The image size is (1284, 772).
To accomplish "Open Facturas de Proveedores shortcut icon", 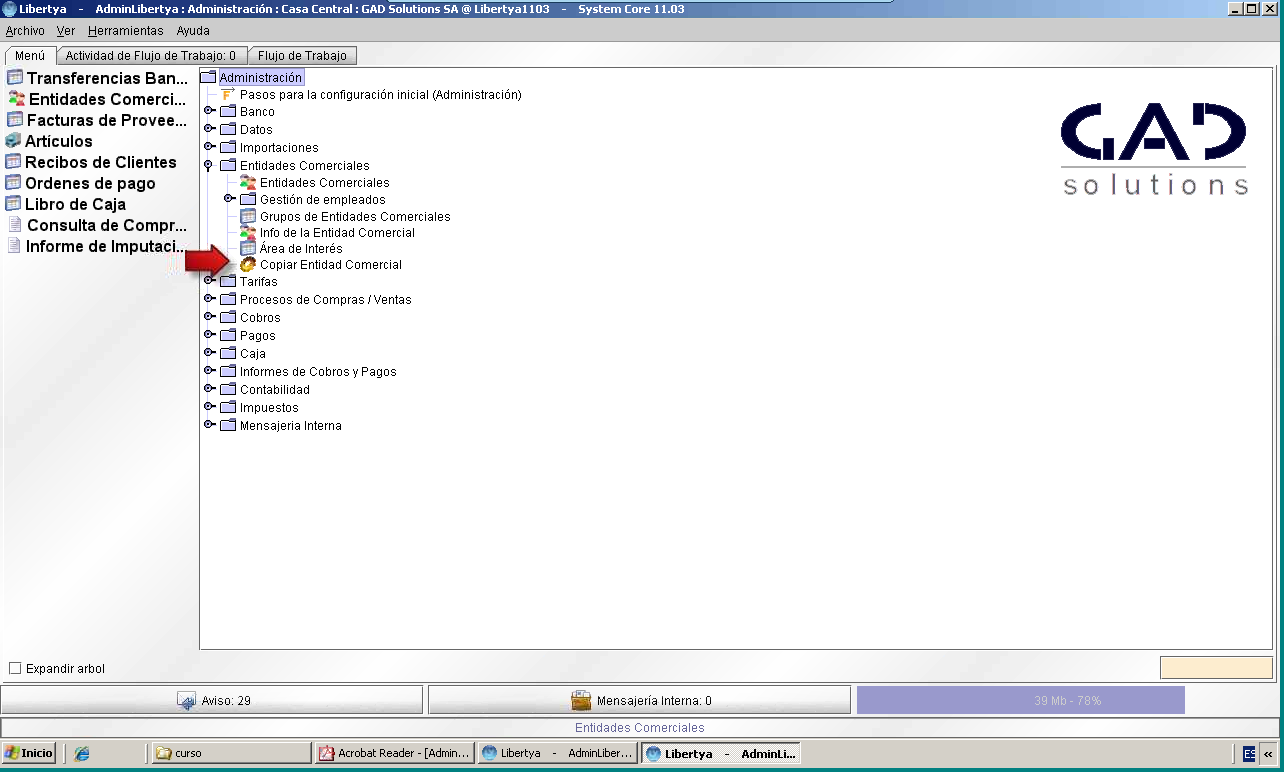I will click(x=15, y=120).
